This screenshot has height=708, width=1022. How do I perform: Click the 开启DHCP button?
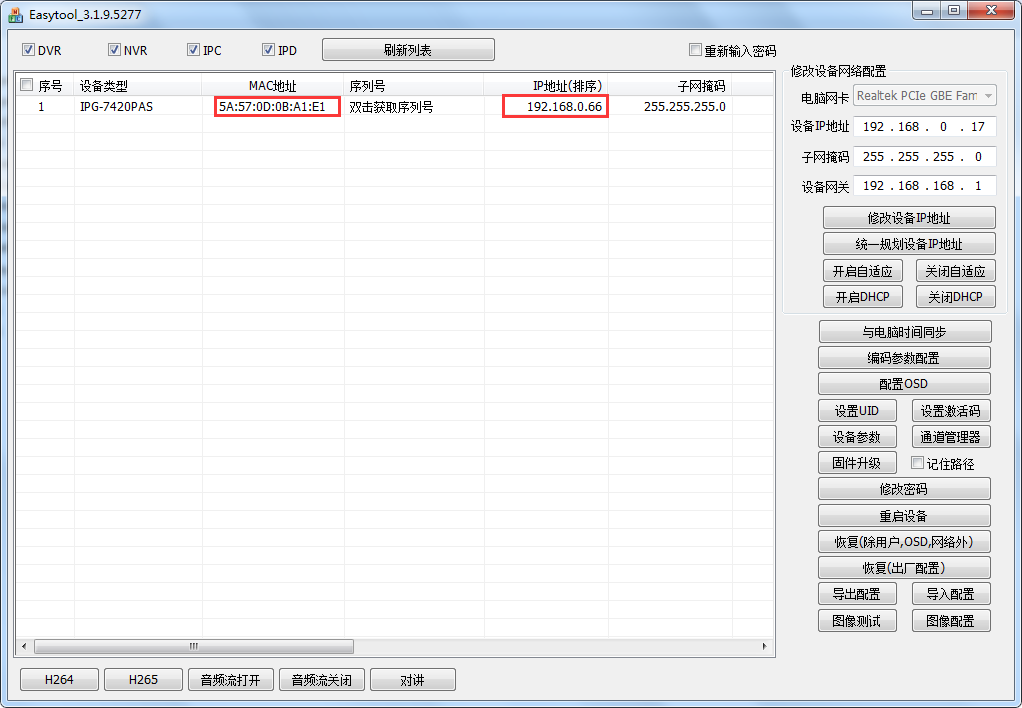click(862, 297)
